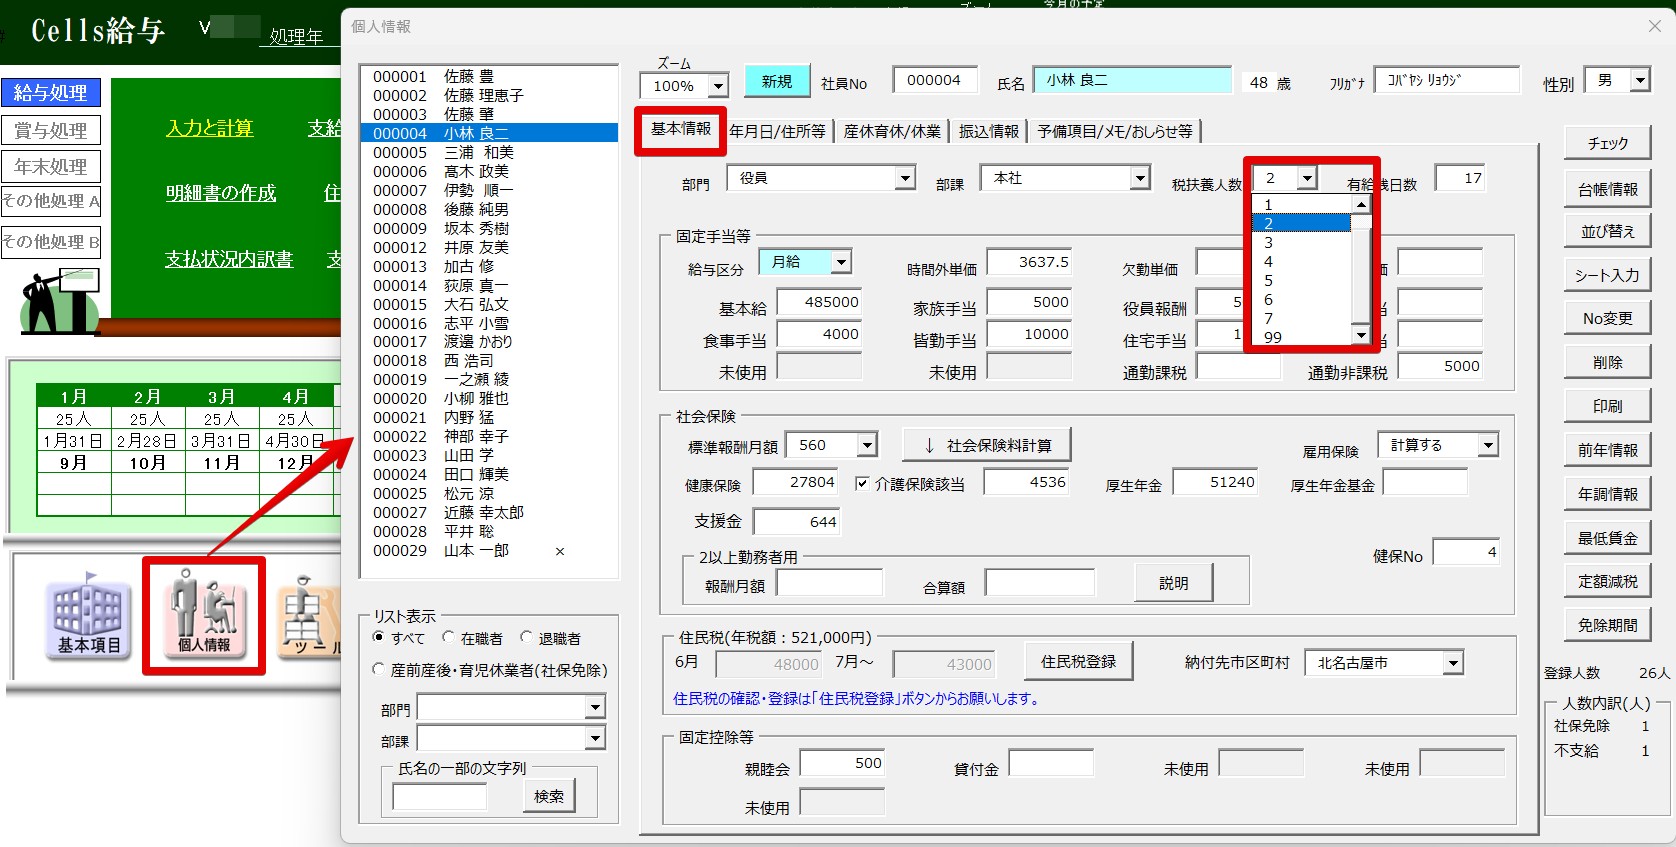Select employee 000019 一之瀬 綾 in list
Screen dimensions: 1676x847
pos(489,379)
